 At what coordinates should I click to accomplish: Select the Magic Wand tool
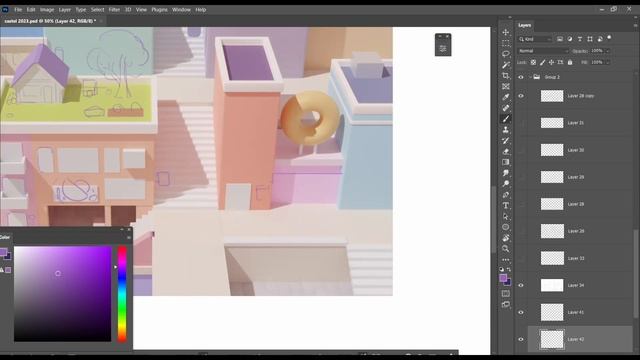click(x=506, y=65)
